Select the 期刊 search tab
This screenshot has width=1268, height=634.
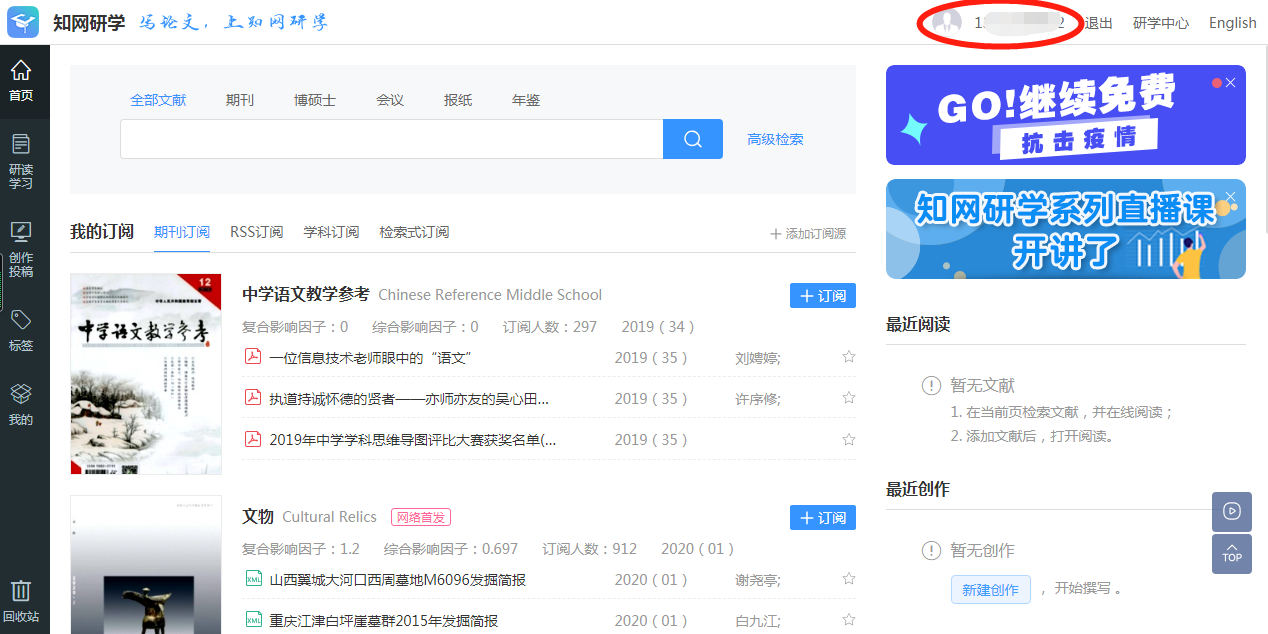(240, 100)
